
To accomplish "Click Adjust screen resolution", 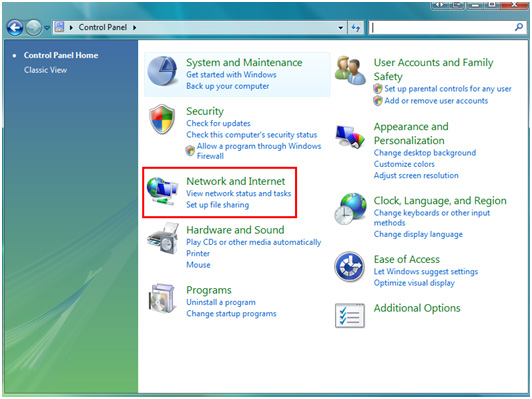I will pyautogui.click(x=416, y=175).
